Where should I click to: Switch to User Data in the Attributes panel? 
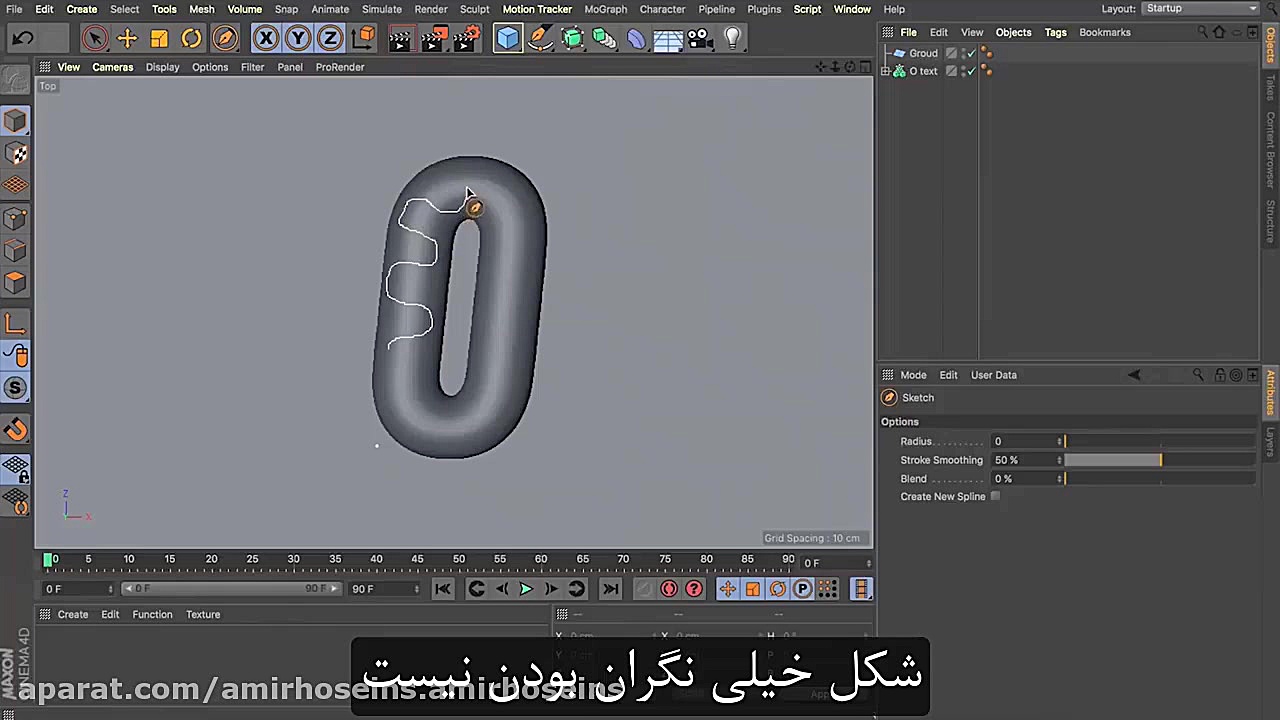(x=993, y=374)
